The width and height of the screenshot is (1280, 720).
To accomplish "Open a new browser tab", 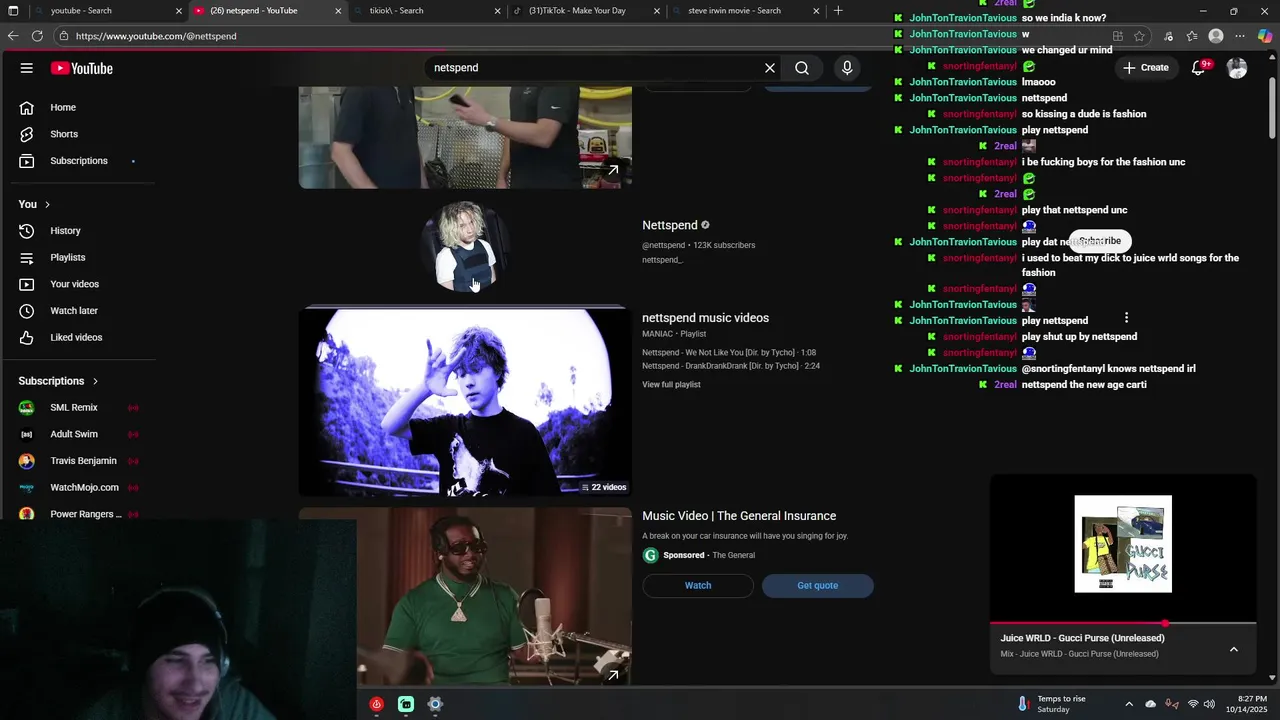I will coord(838,11).
